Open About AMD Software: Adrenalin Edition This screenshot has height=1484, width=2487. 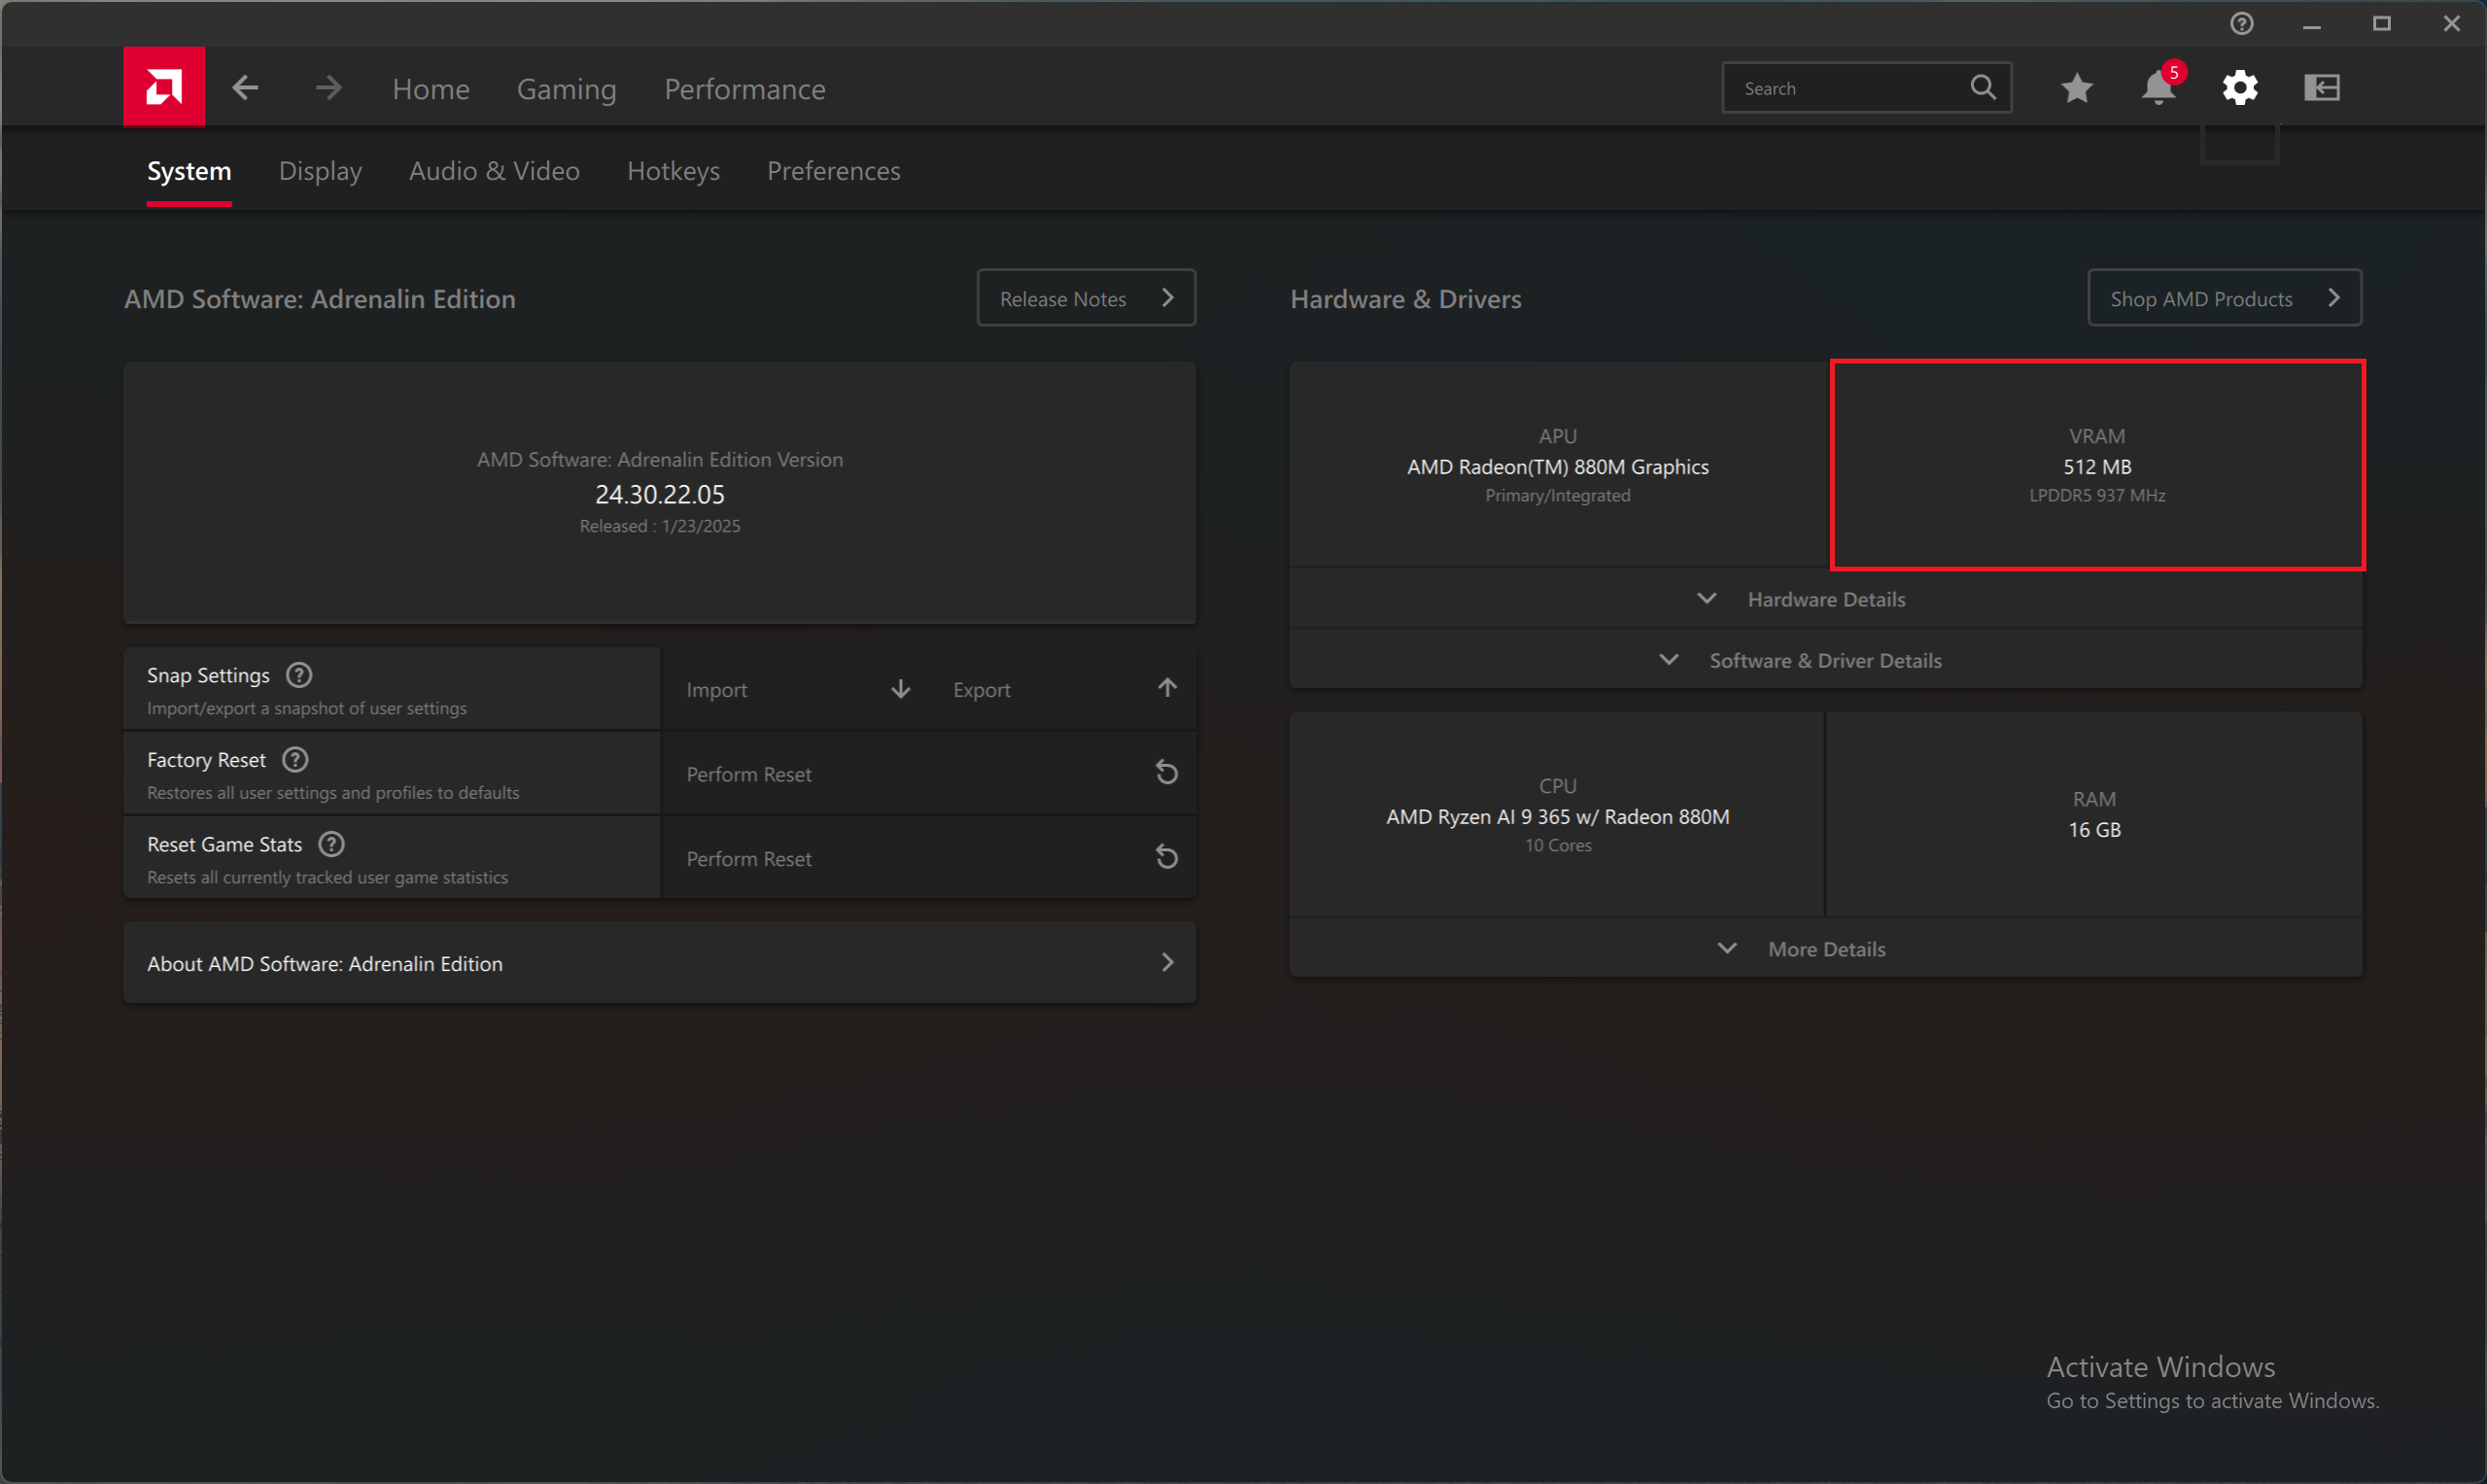660,963
